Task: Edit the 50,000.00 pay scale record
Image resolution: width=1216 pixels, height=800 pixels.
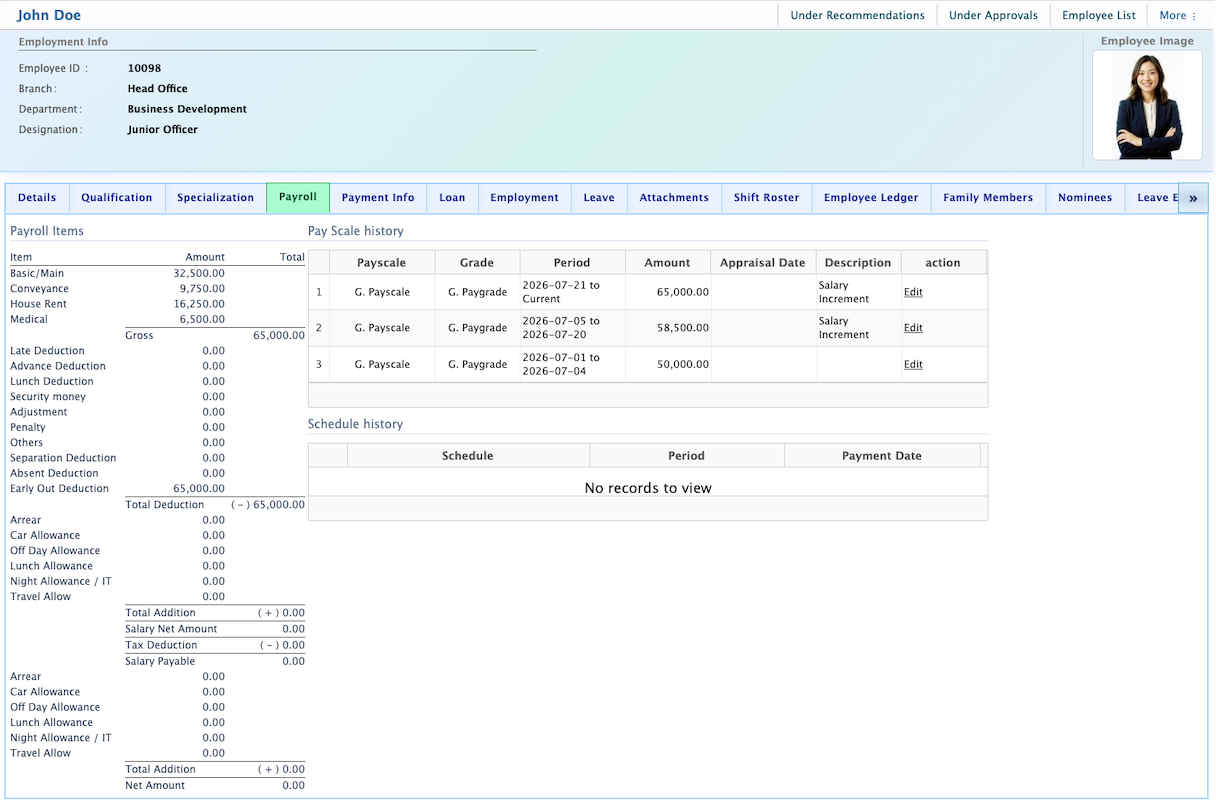Action: click(x=913, y=365)
